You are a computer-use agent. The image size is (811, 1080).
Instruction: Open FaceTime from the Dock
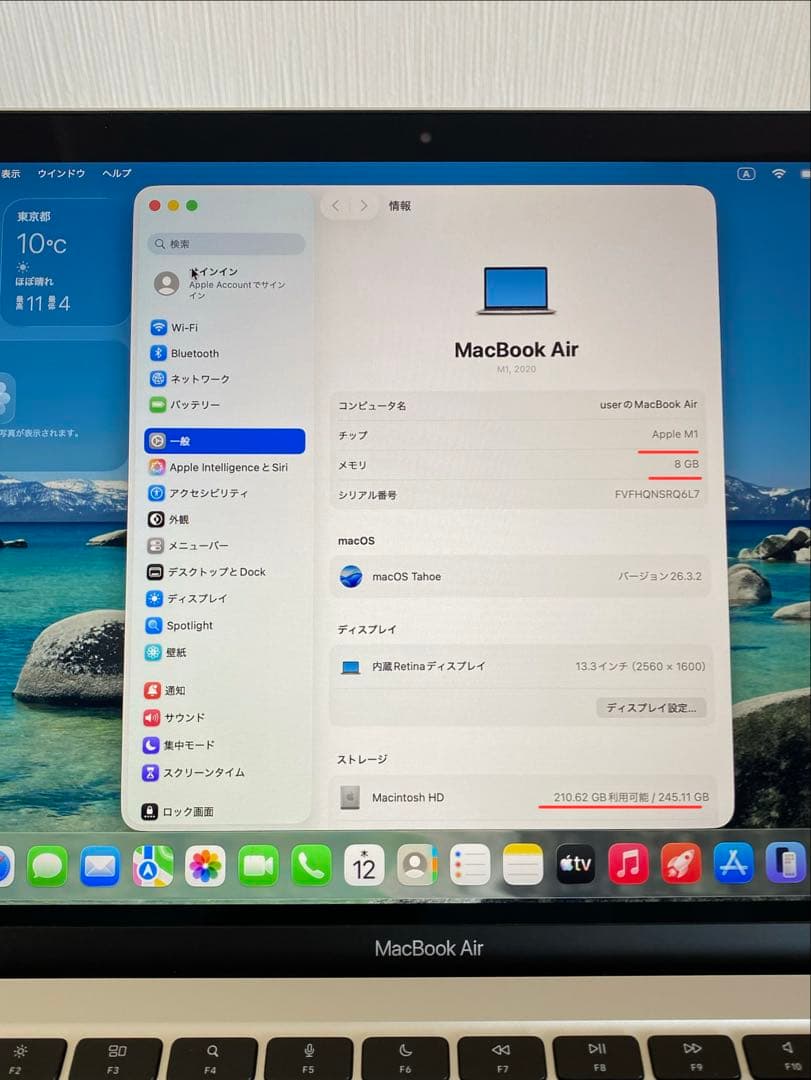(x=258, y=866)
